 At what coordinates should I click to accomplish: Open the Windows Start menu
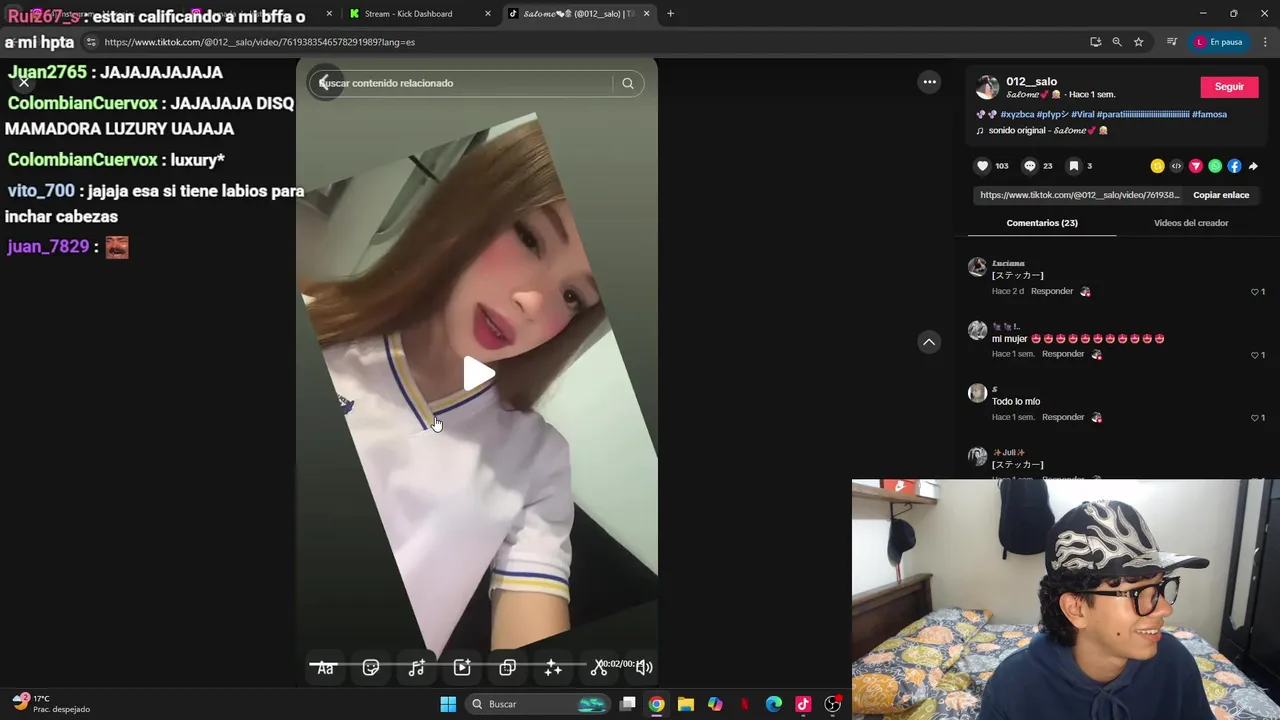click(448, 704)
